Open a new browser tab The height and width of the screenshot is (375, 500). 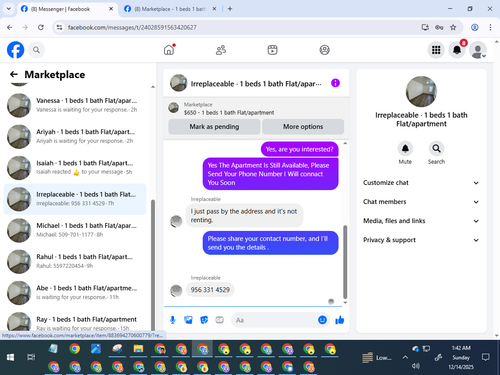coord(230,9)
